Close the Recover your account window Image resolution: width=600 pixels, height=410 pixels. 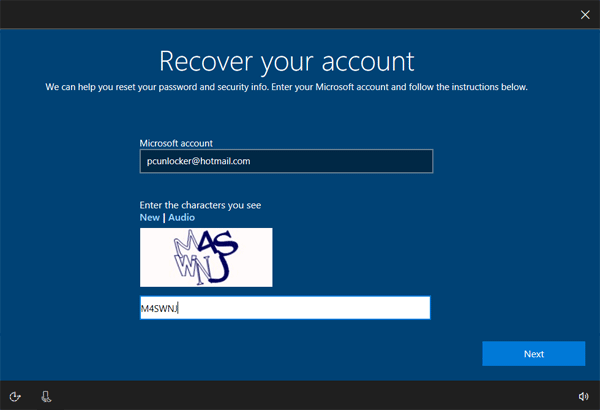point(585,15)
